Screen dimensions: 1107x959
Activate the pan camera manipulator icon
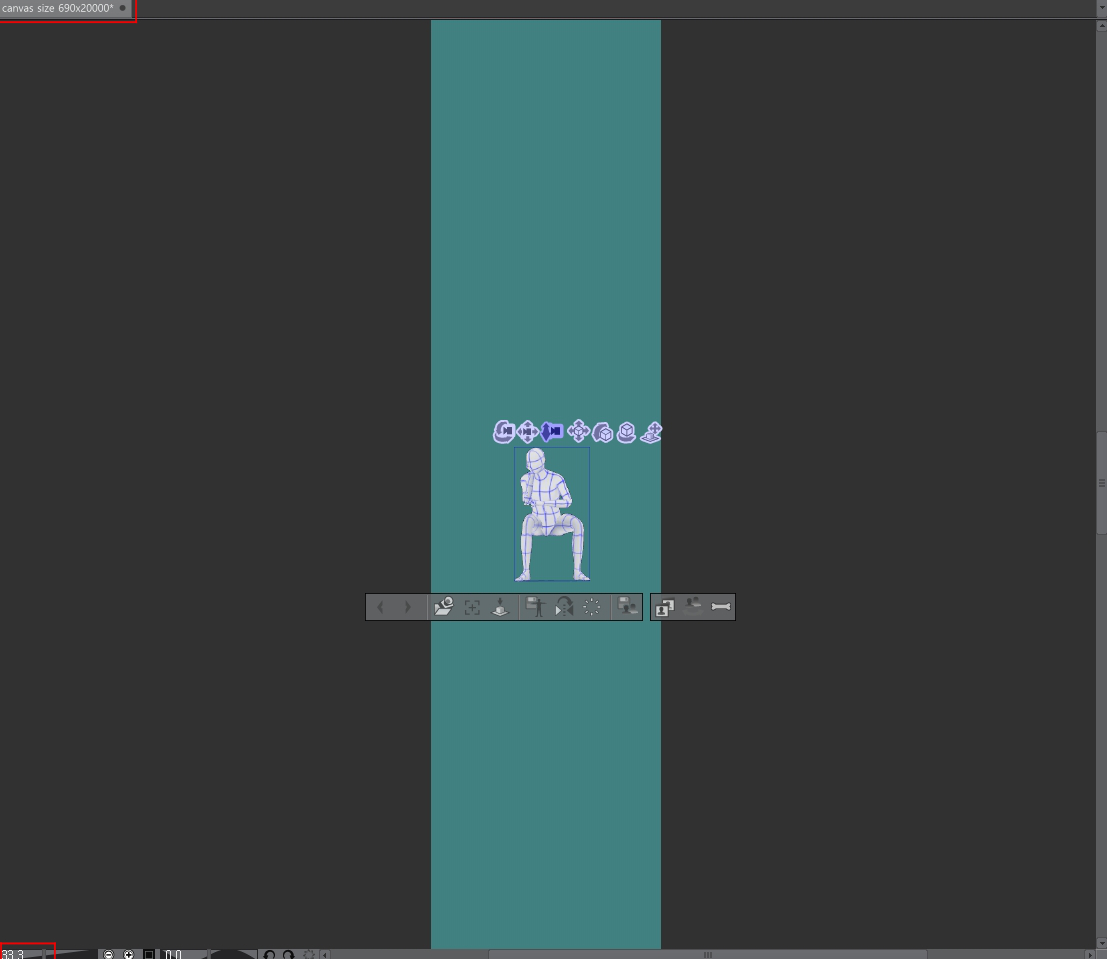point(527,431)
